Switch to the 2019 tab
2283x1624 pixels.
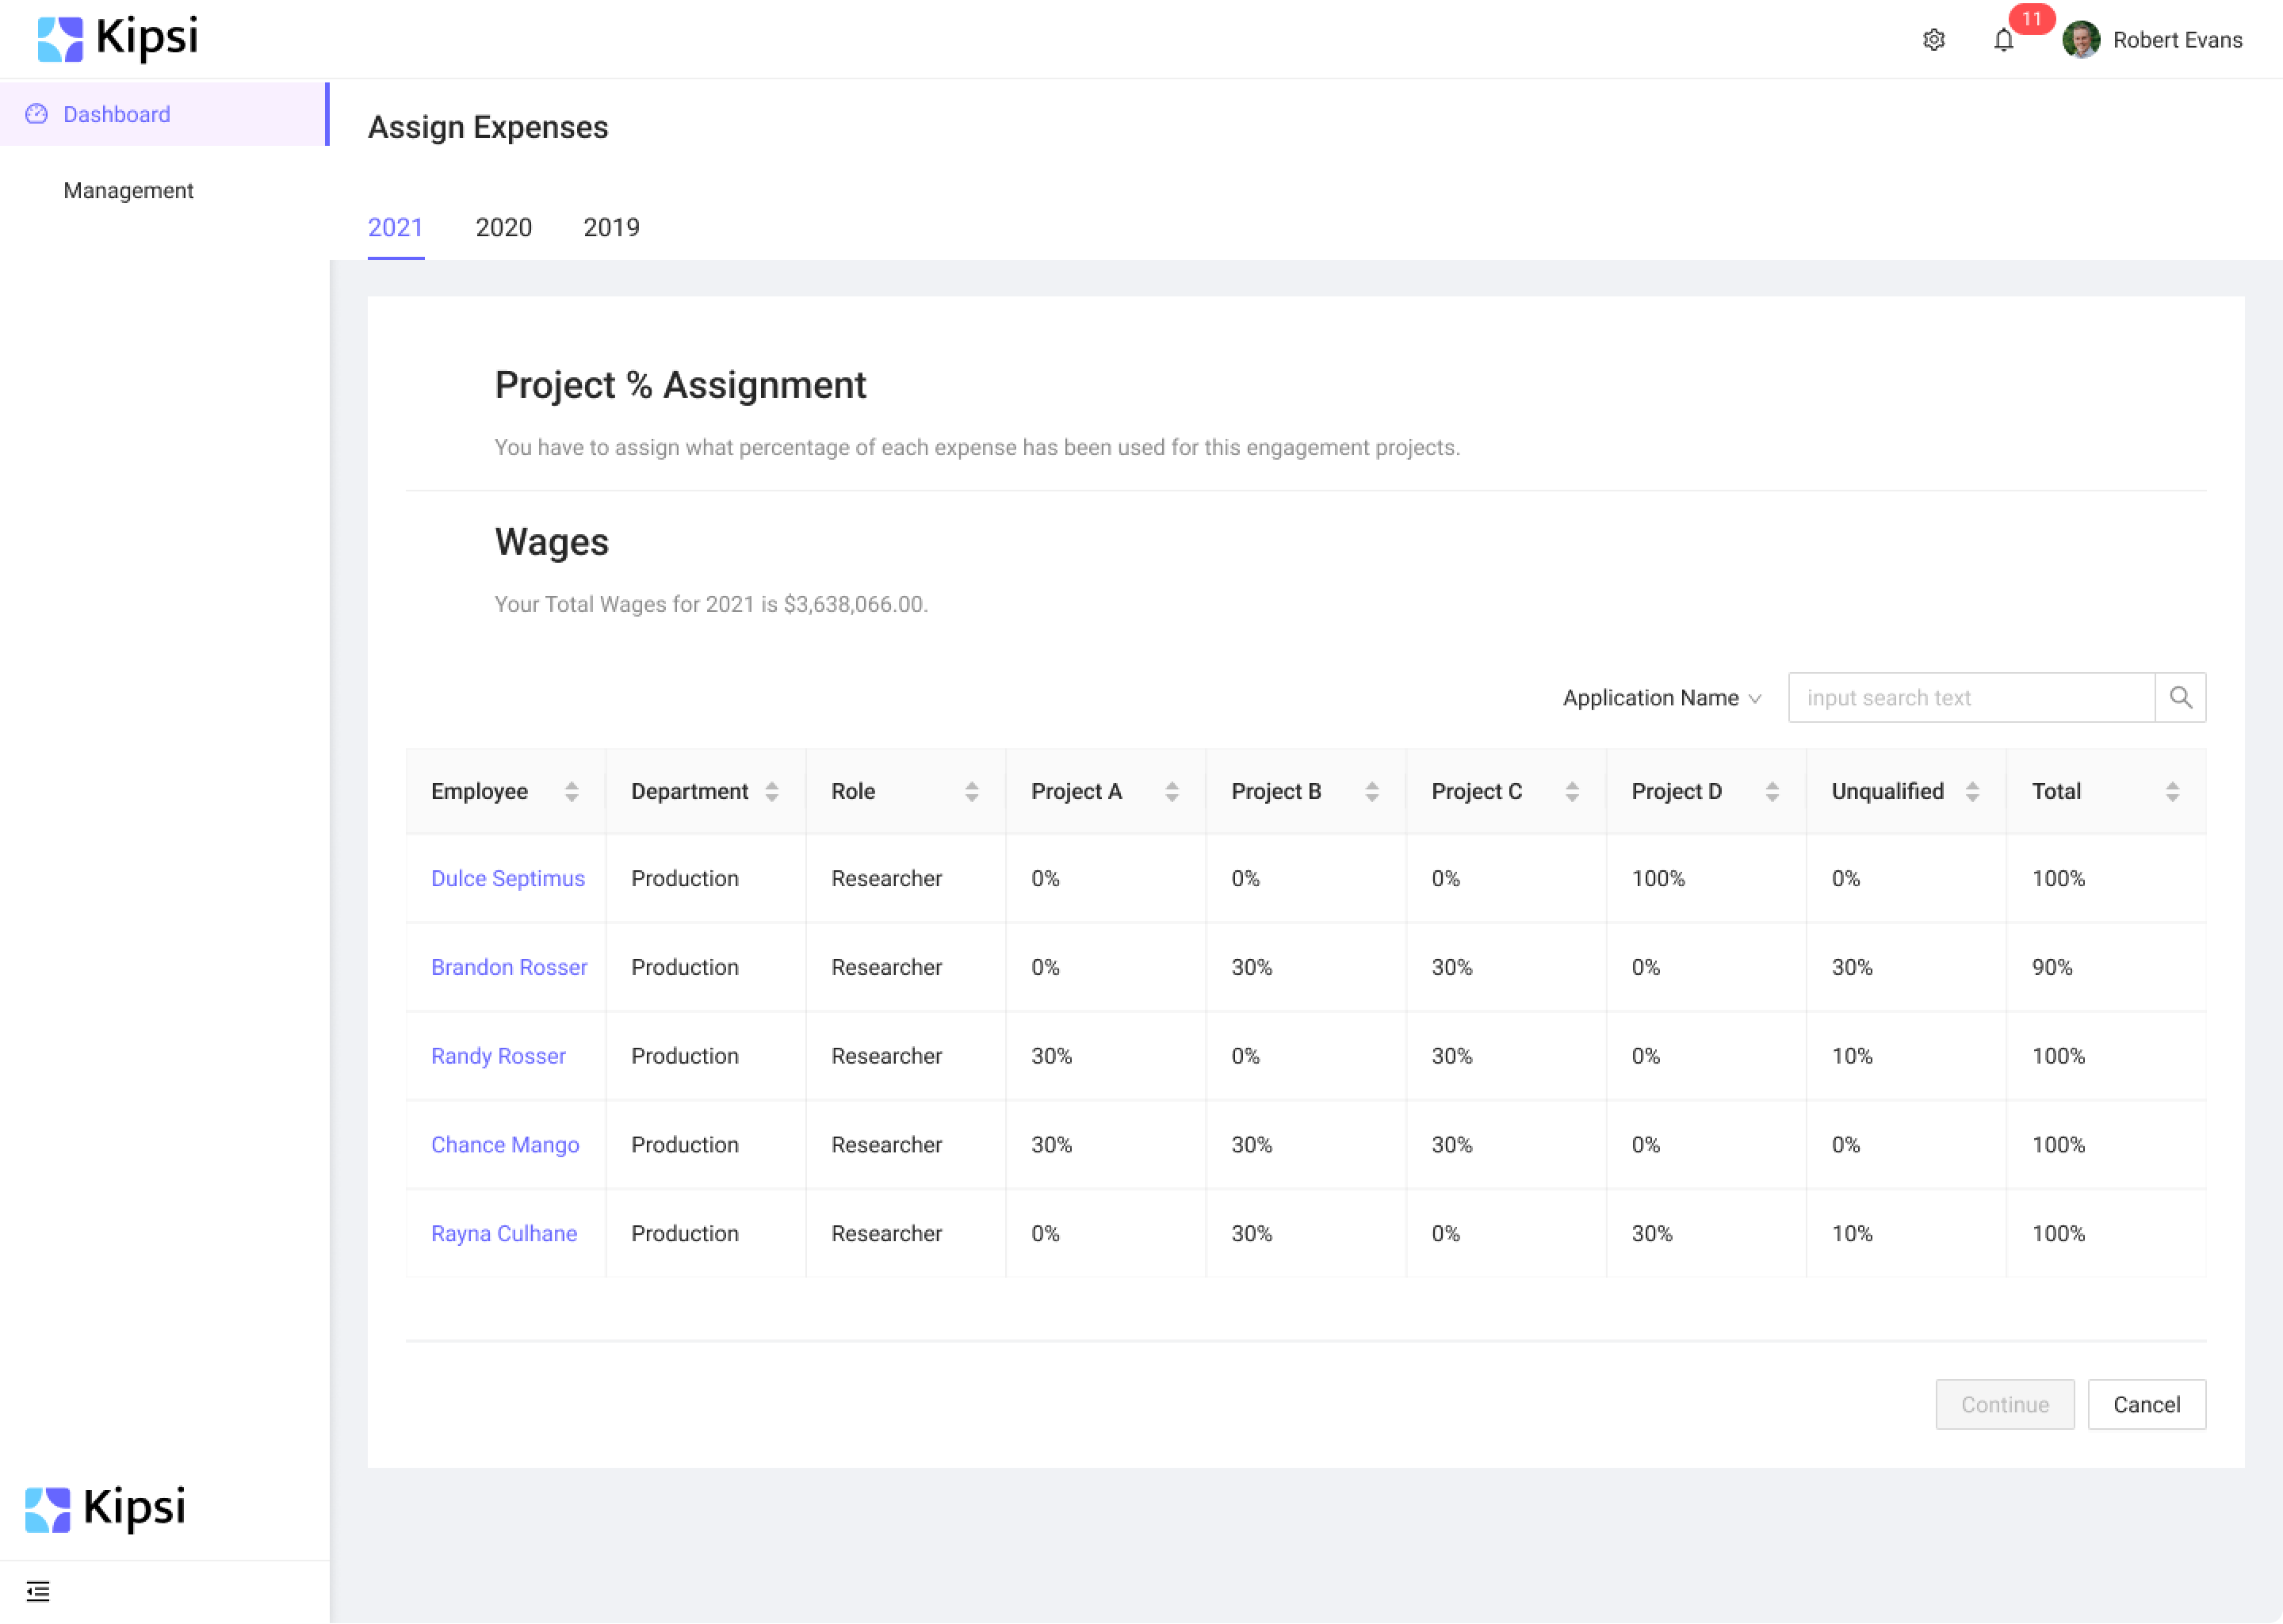611,227
